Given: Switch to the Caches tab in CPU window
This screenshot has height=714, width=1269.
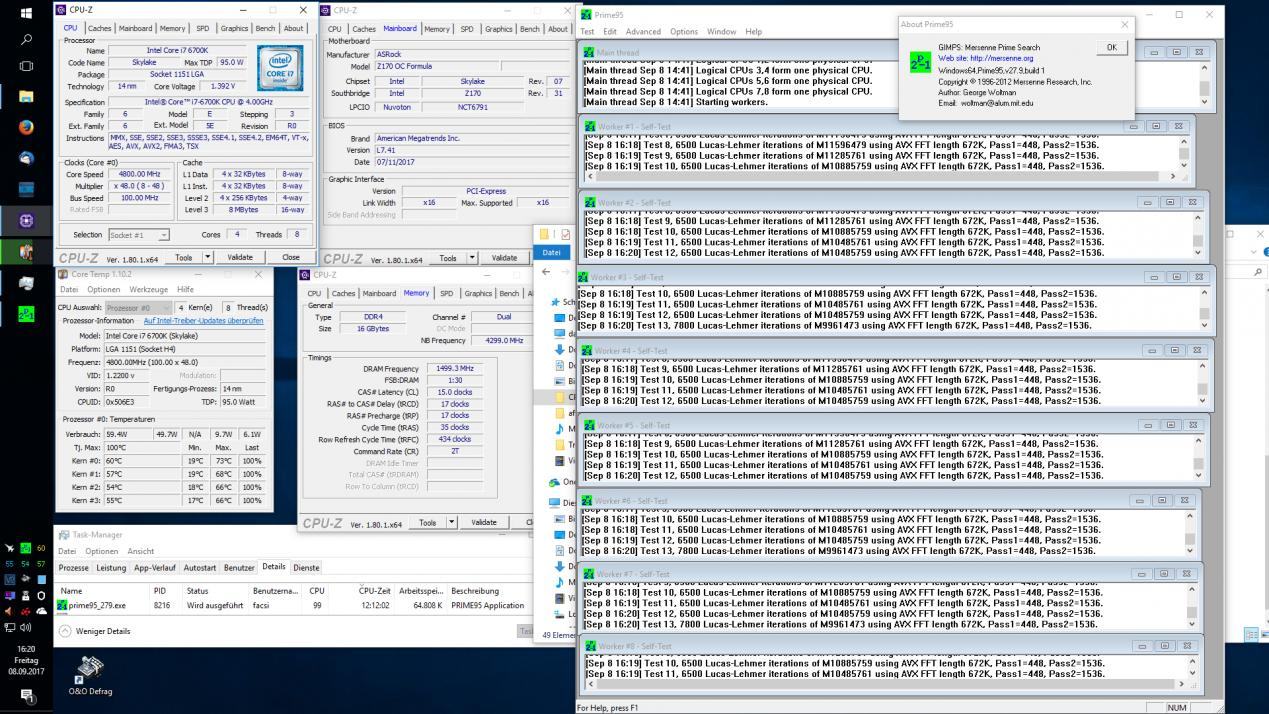Looking at the screenshot, I should point(99,28).
